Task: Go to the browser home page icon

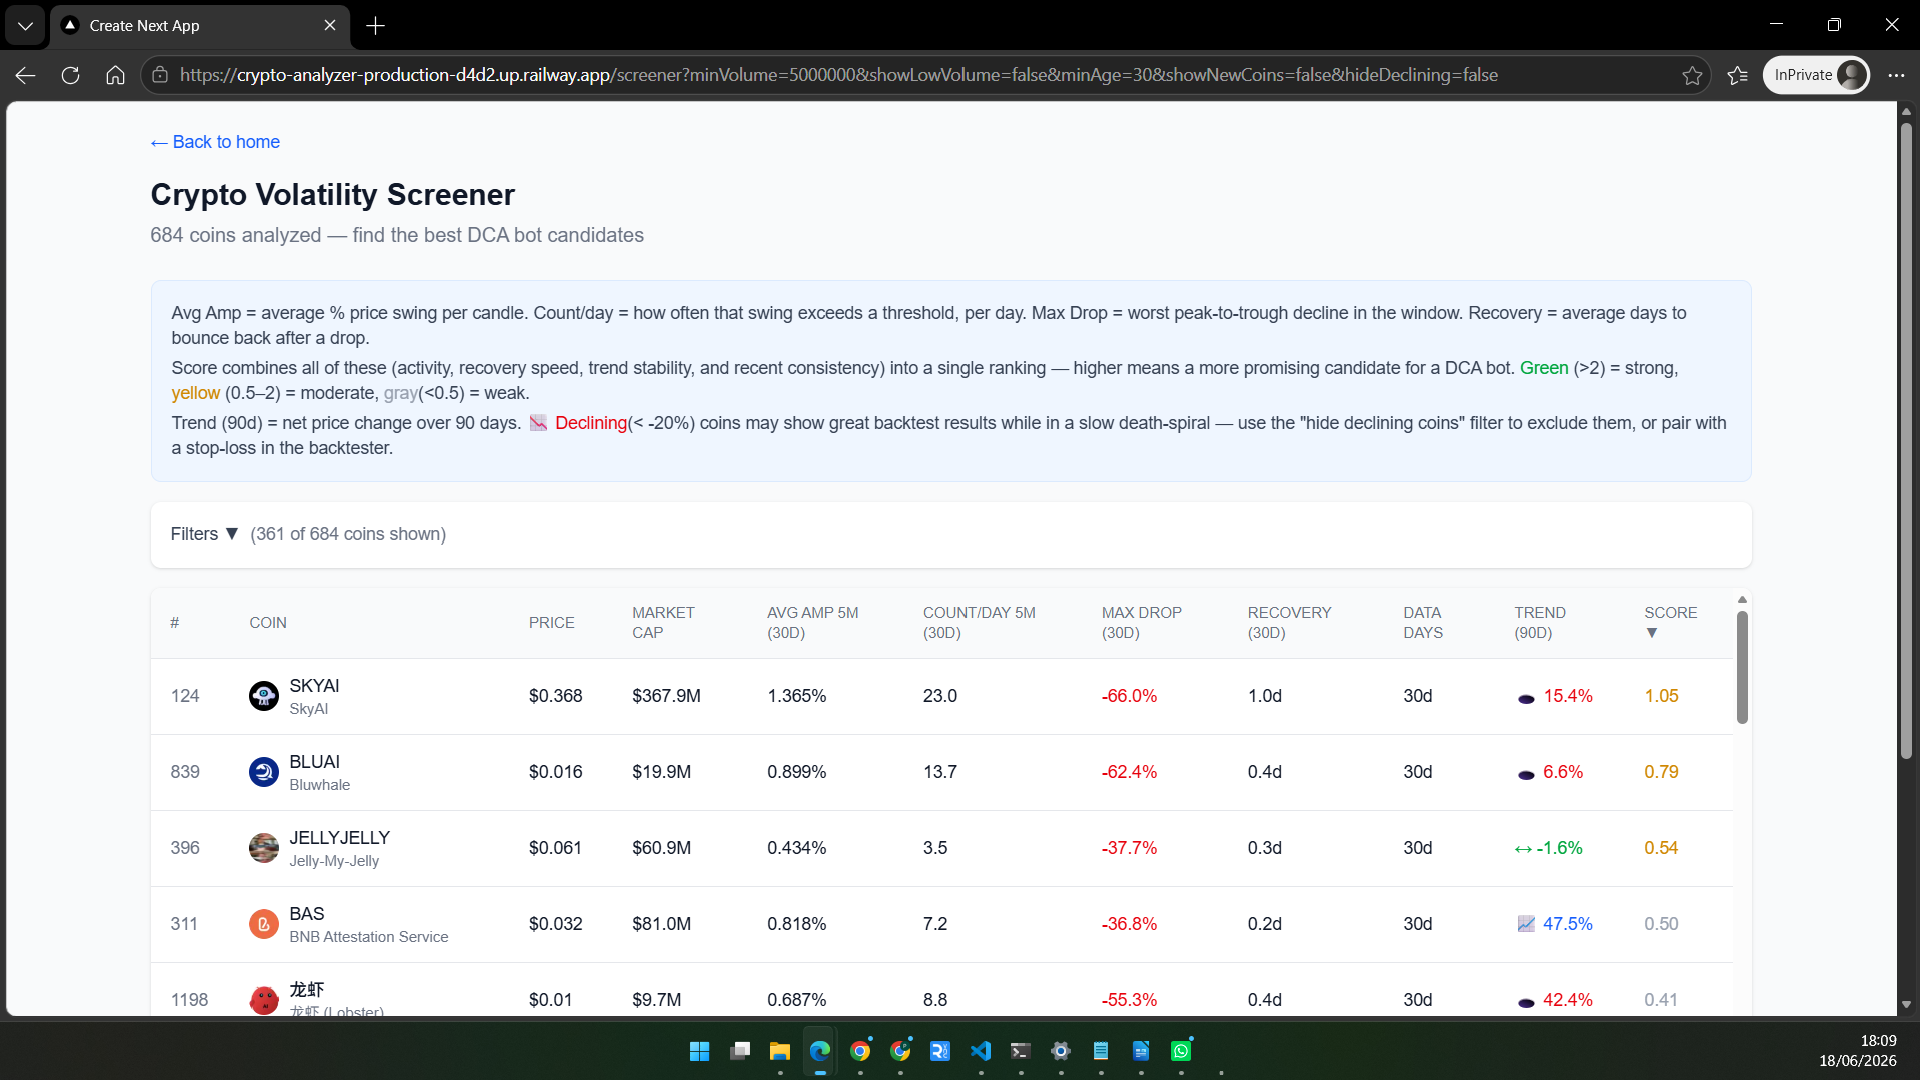Action: pos(115,75)
